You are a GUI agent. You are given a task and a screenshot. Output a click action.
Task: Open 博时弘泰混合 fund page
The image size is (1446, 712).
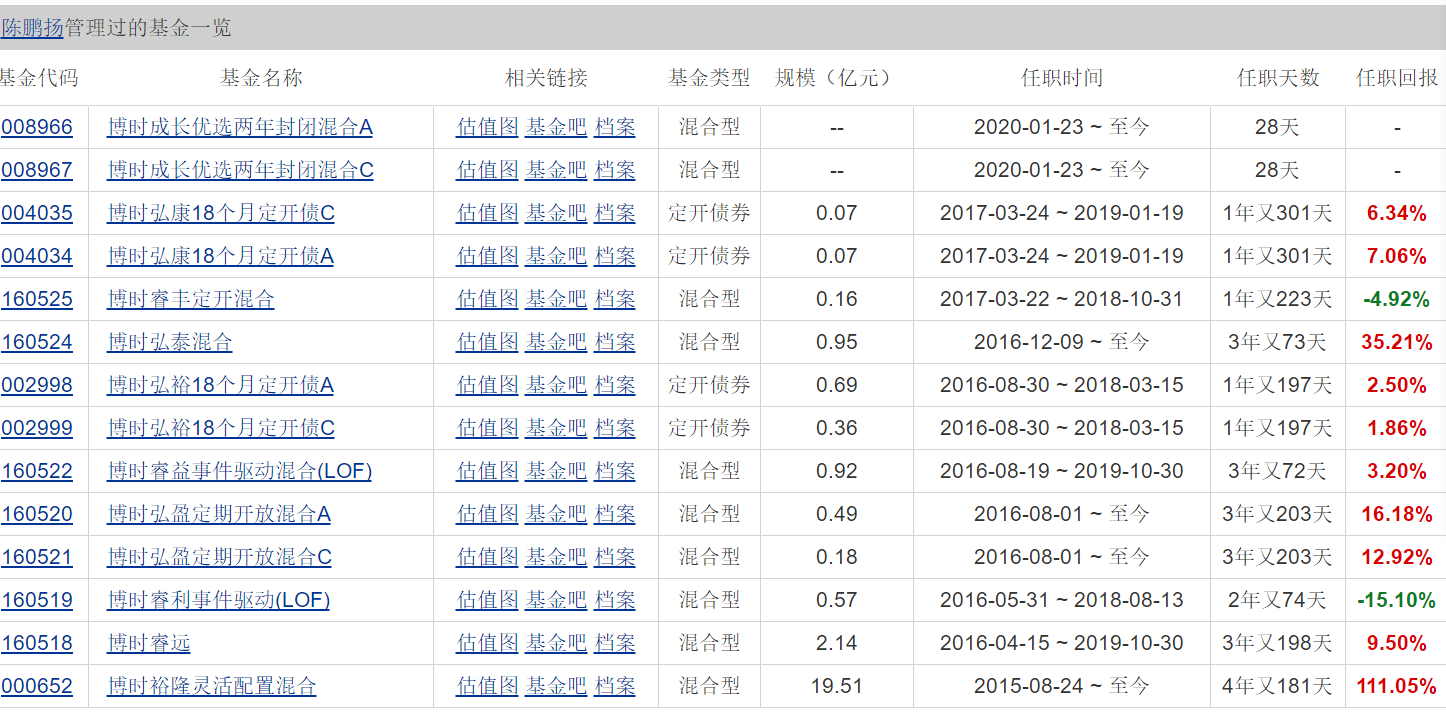click(170, 342)
